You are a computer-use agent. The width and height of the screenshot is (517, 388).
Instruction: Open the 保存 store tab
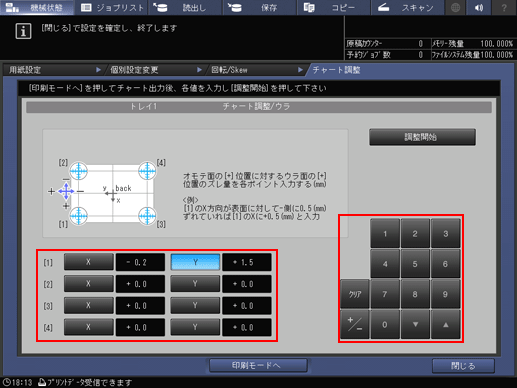[259, 7]
